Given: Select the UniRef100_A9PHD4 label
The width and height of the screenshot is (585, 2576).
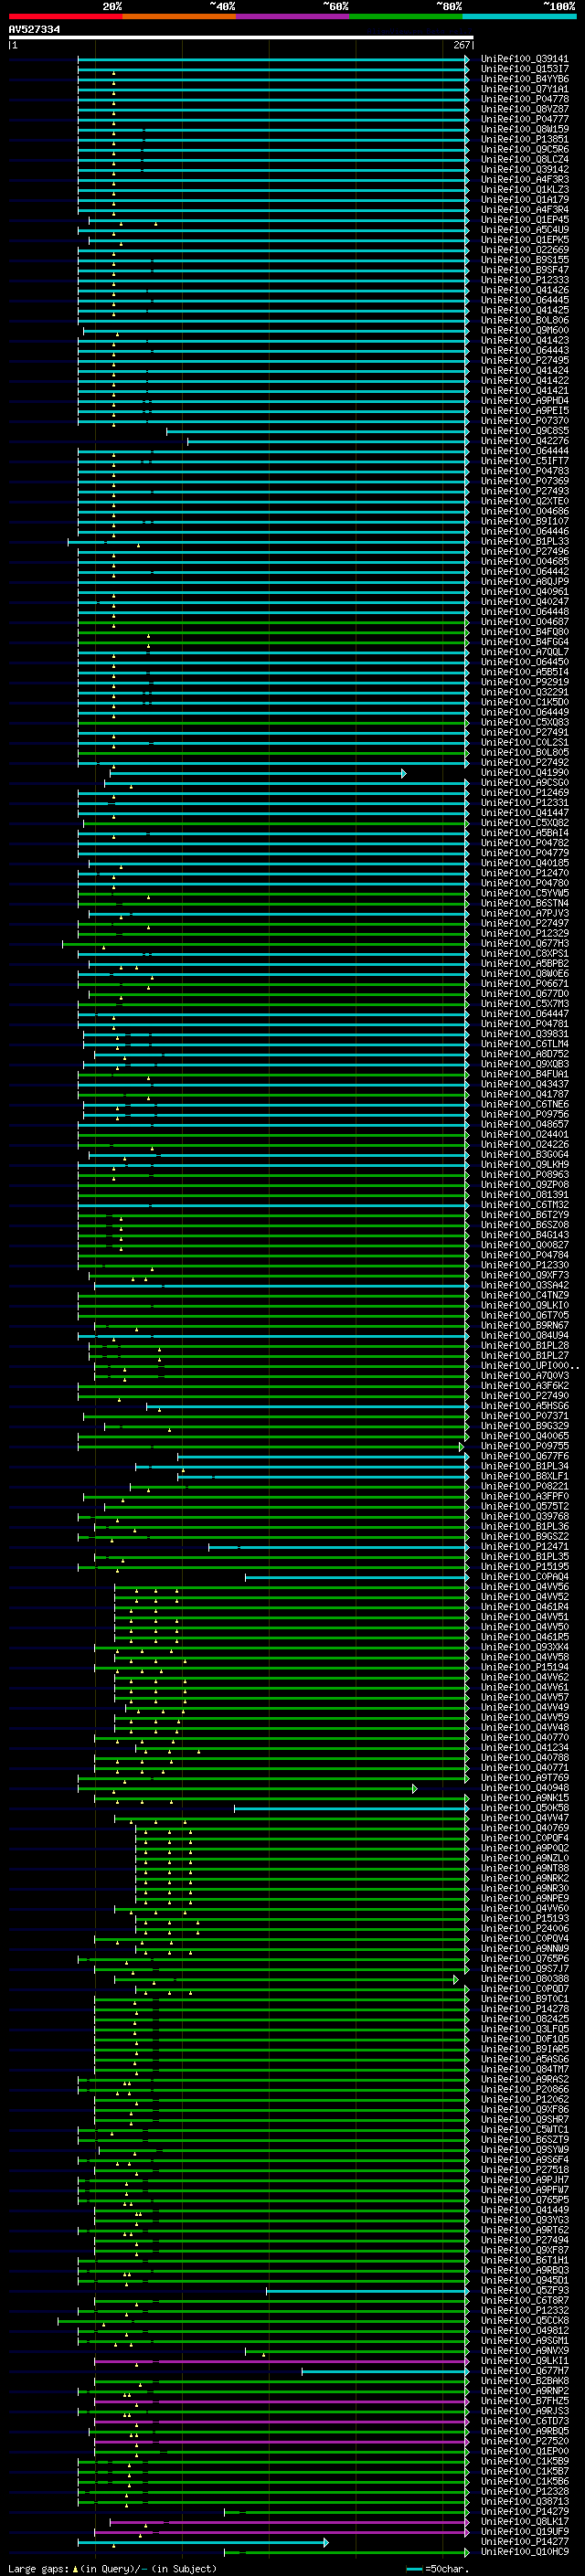Looking at the screenshot, I should [x=525, y=401].
